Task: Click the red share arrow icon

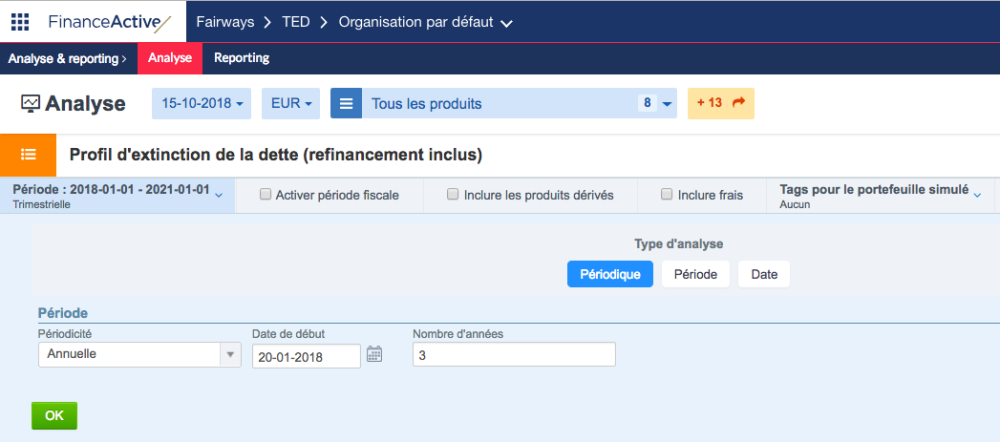Action: tap(739, 102)
